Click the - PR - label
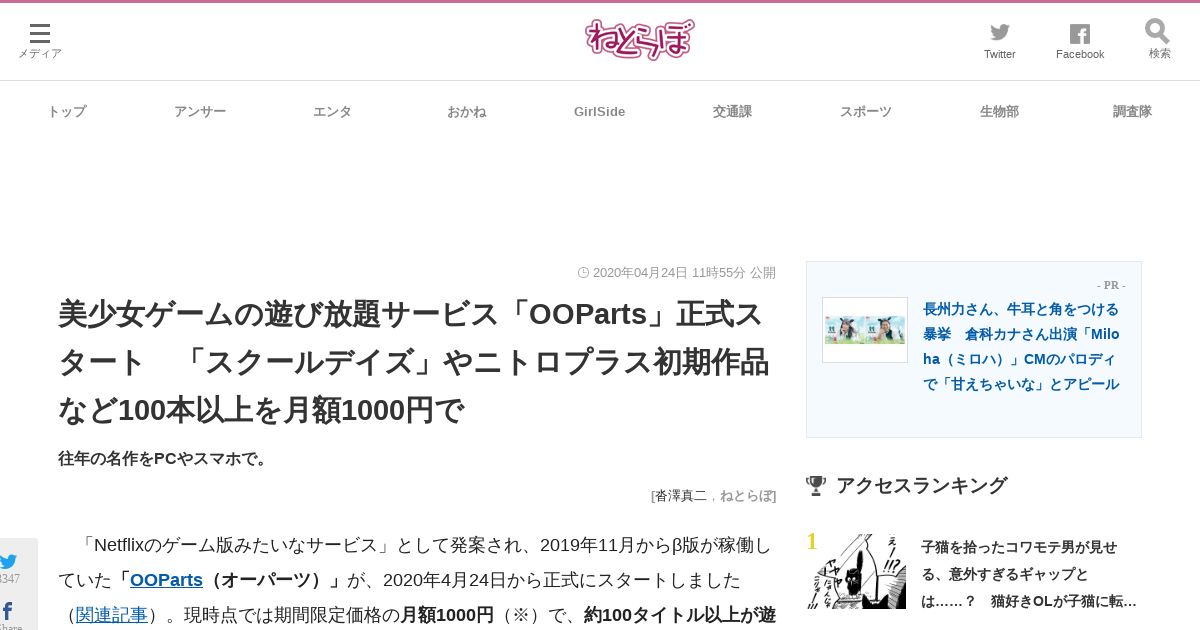The image size is (1200, 630). [x=1111, y=285]
